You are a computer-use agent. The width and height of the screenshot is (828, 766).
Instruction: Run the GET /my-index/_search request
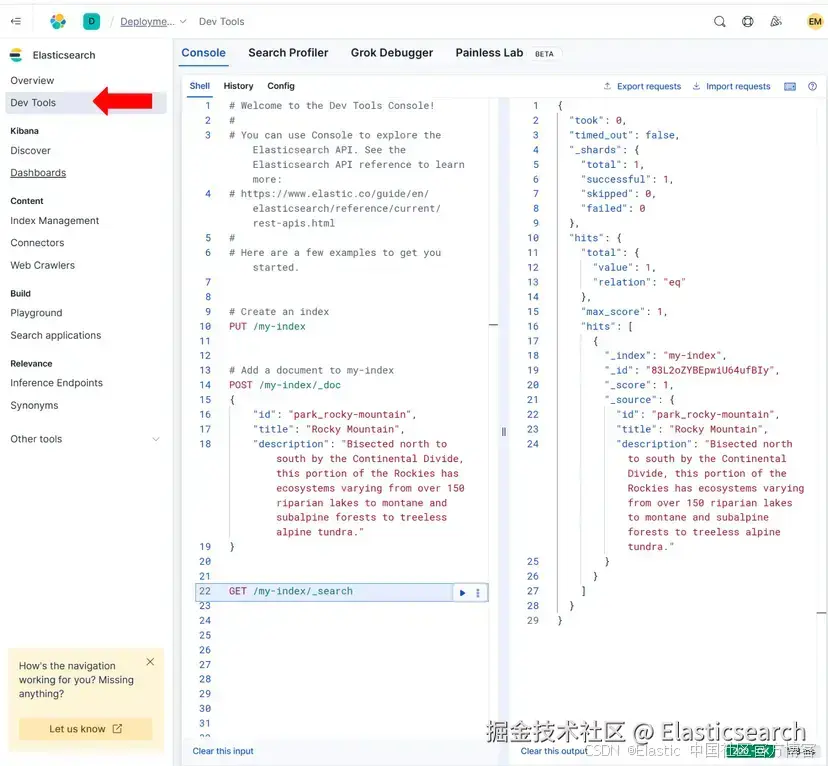(x=463, y=593)
